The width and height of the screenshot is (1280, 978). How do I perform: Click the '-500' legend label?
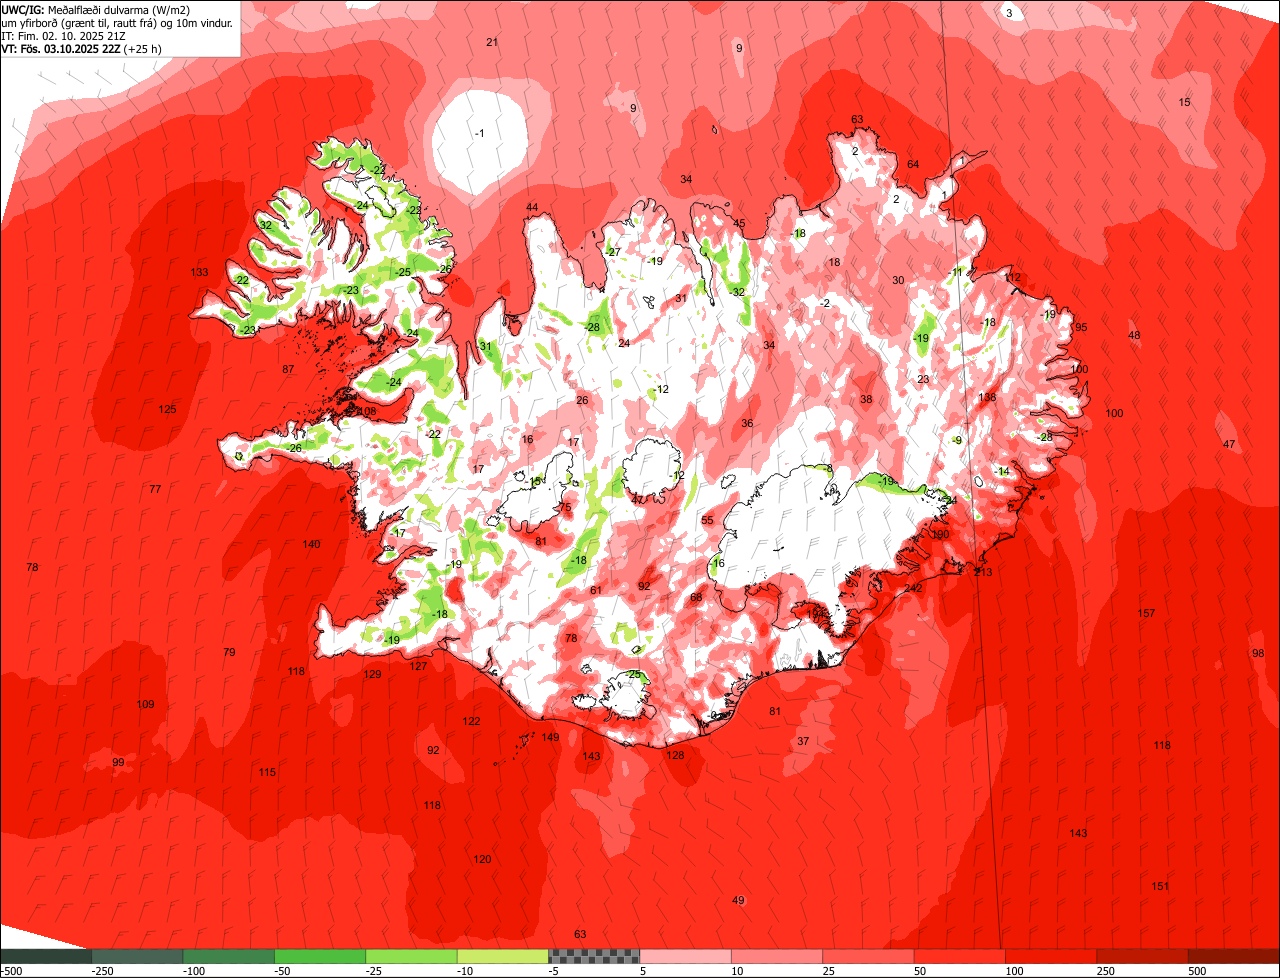pos(11,971)
